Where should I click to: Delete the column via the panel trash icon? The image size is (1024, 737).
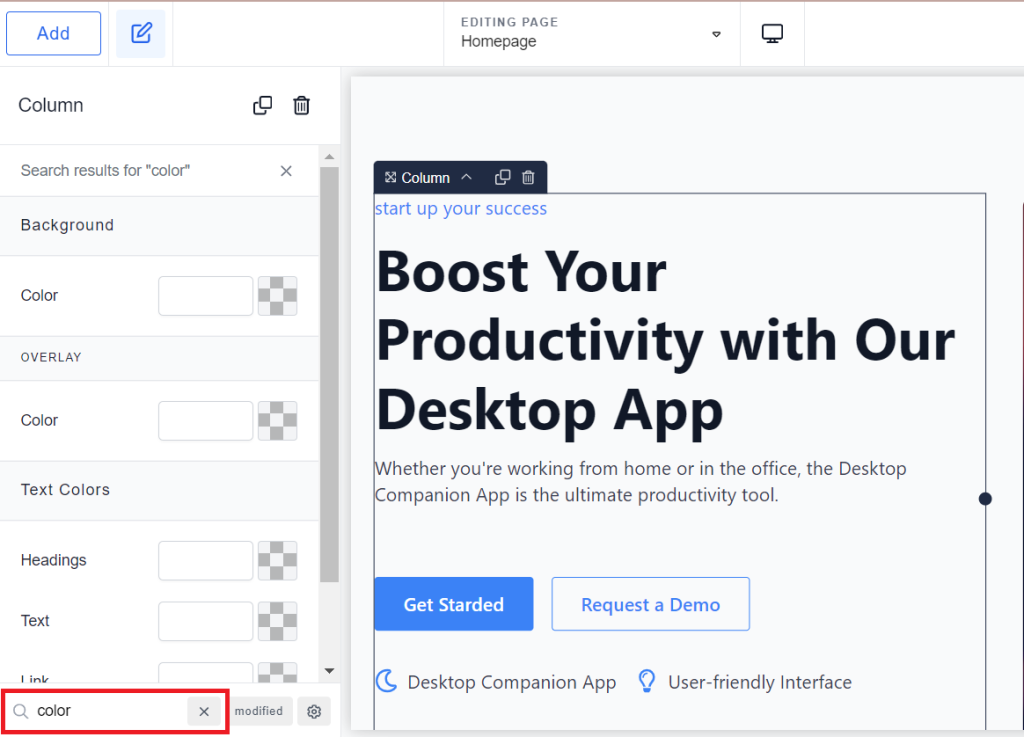click(301, 105)
